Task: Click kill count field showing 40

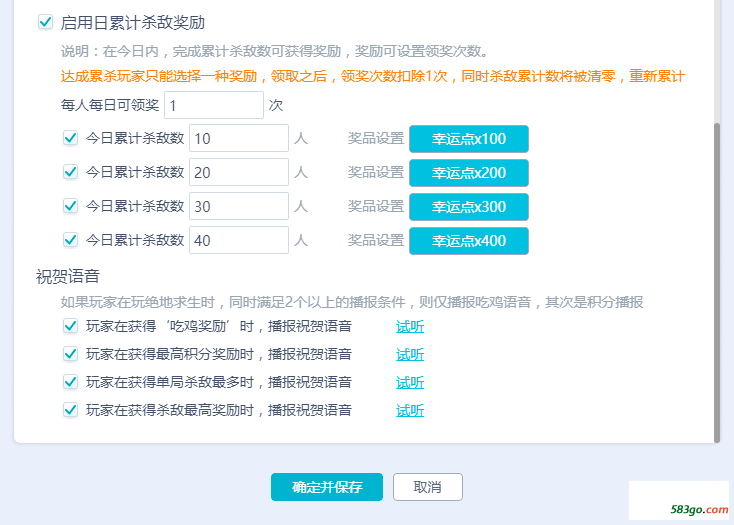Action: 239,240
